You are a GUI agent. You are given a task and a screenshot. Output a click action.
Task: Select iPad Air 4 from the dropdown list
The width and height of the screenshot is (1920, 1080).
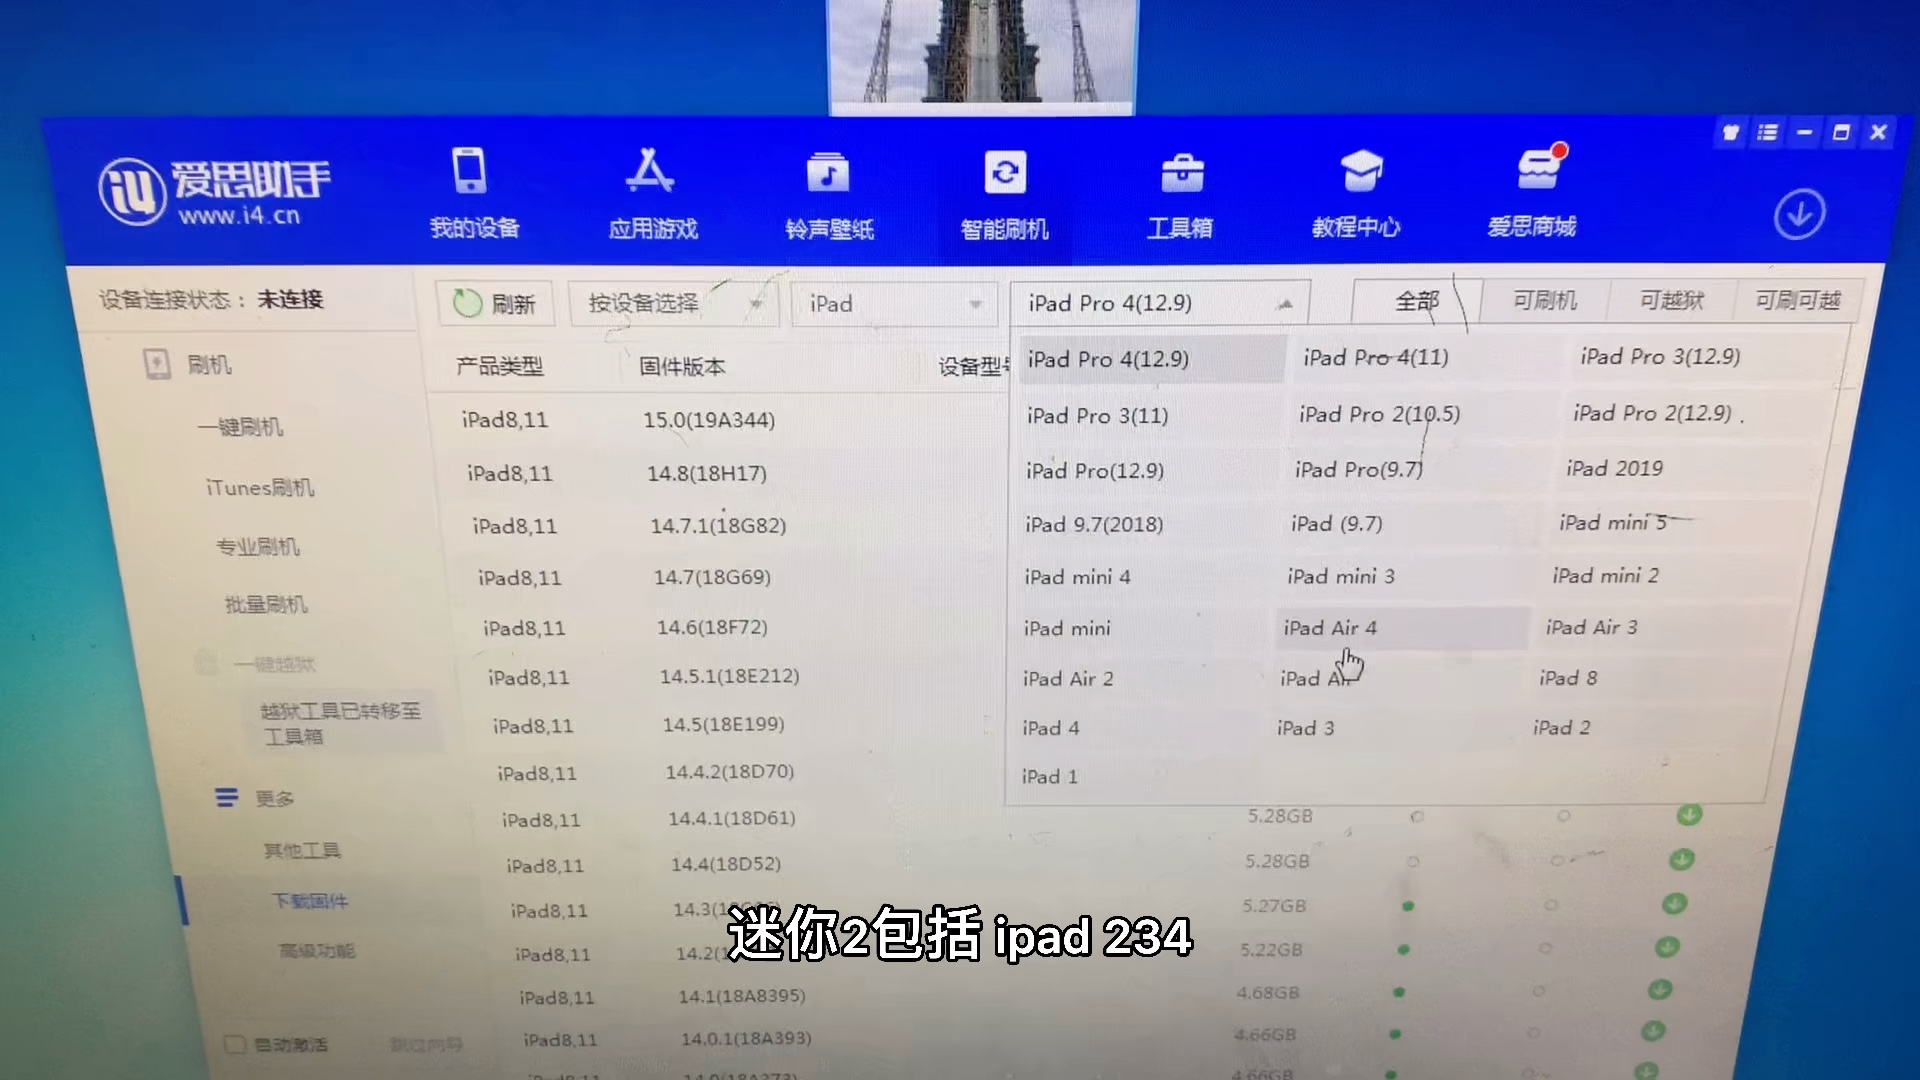[x=1333, y=628]
